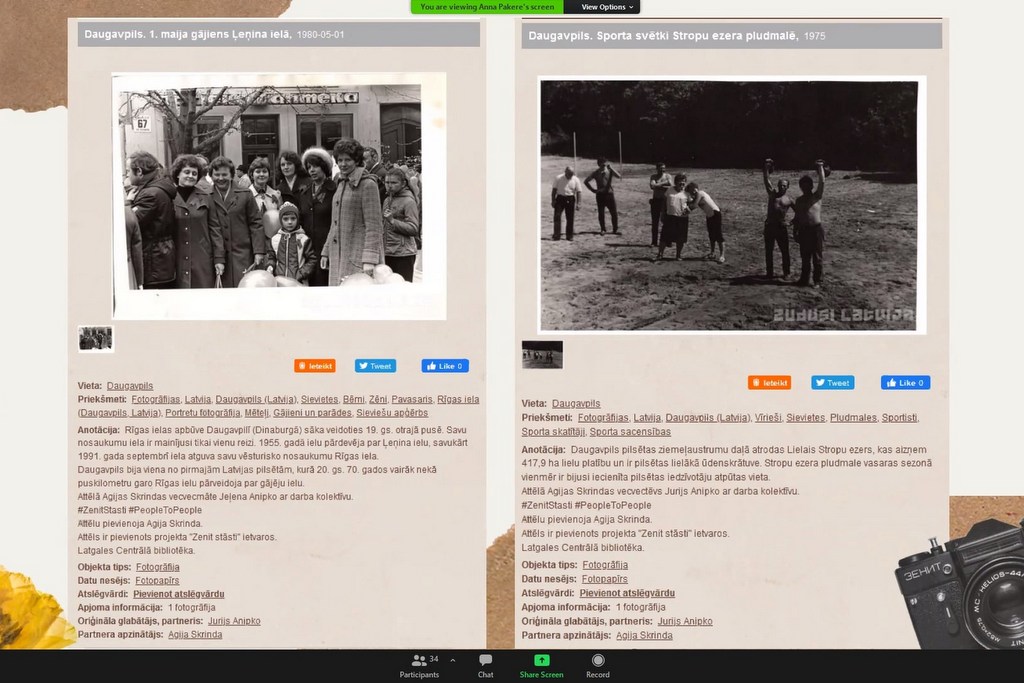The width and height of the screenshot is (1024, 683).
Task: Click the Zēni keyword link
Action: coord(377,399)
